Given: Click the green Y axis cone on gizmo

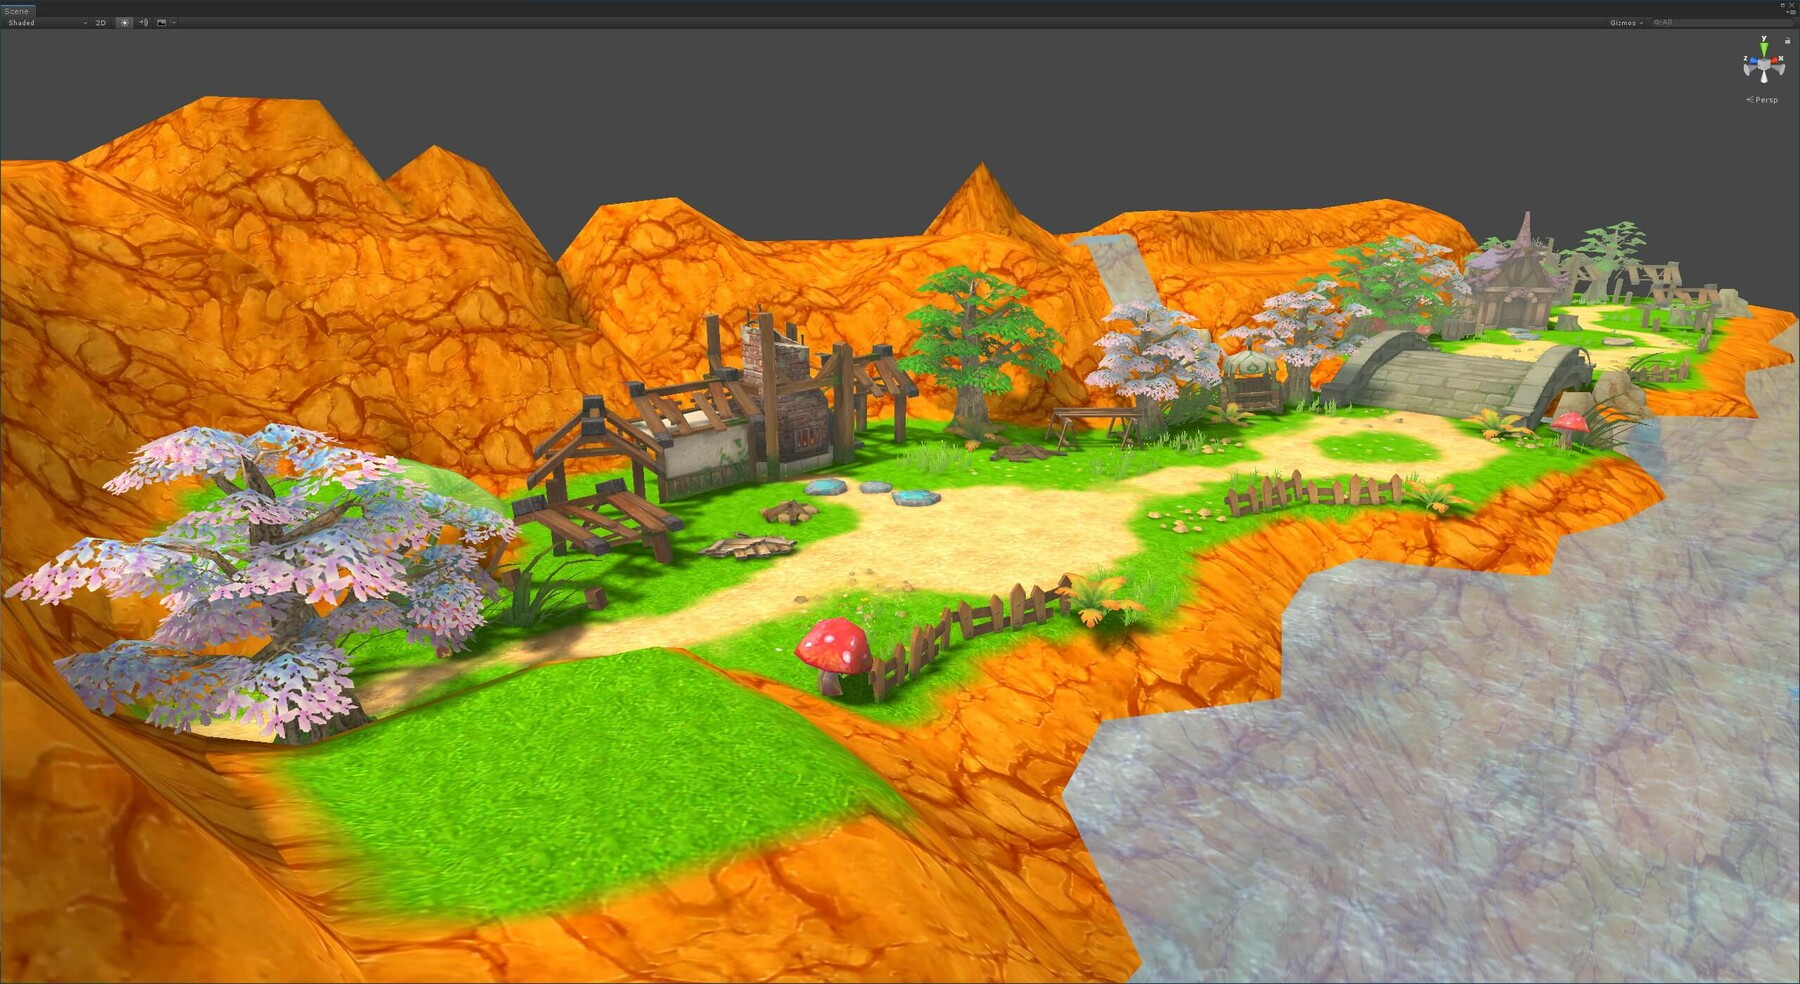Looking at the screenshot, I should tap(1764, 48).
